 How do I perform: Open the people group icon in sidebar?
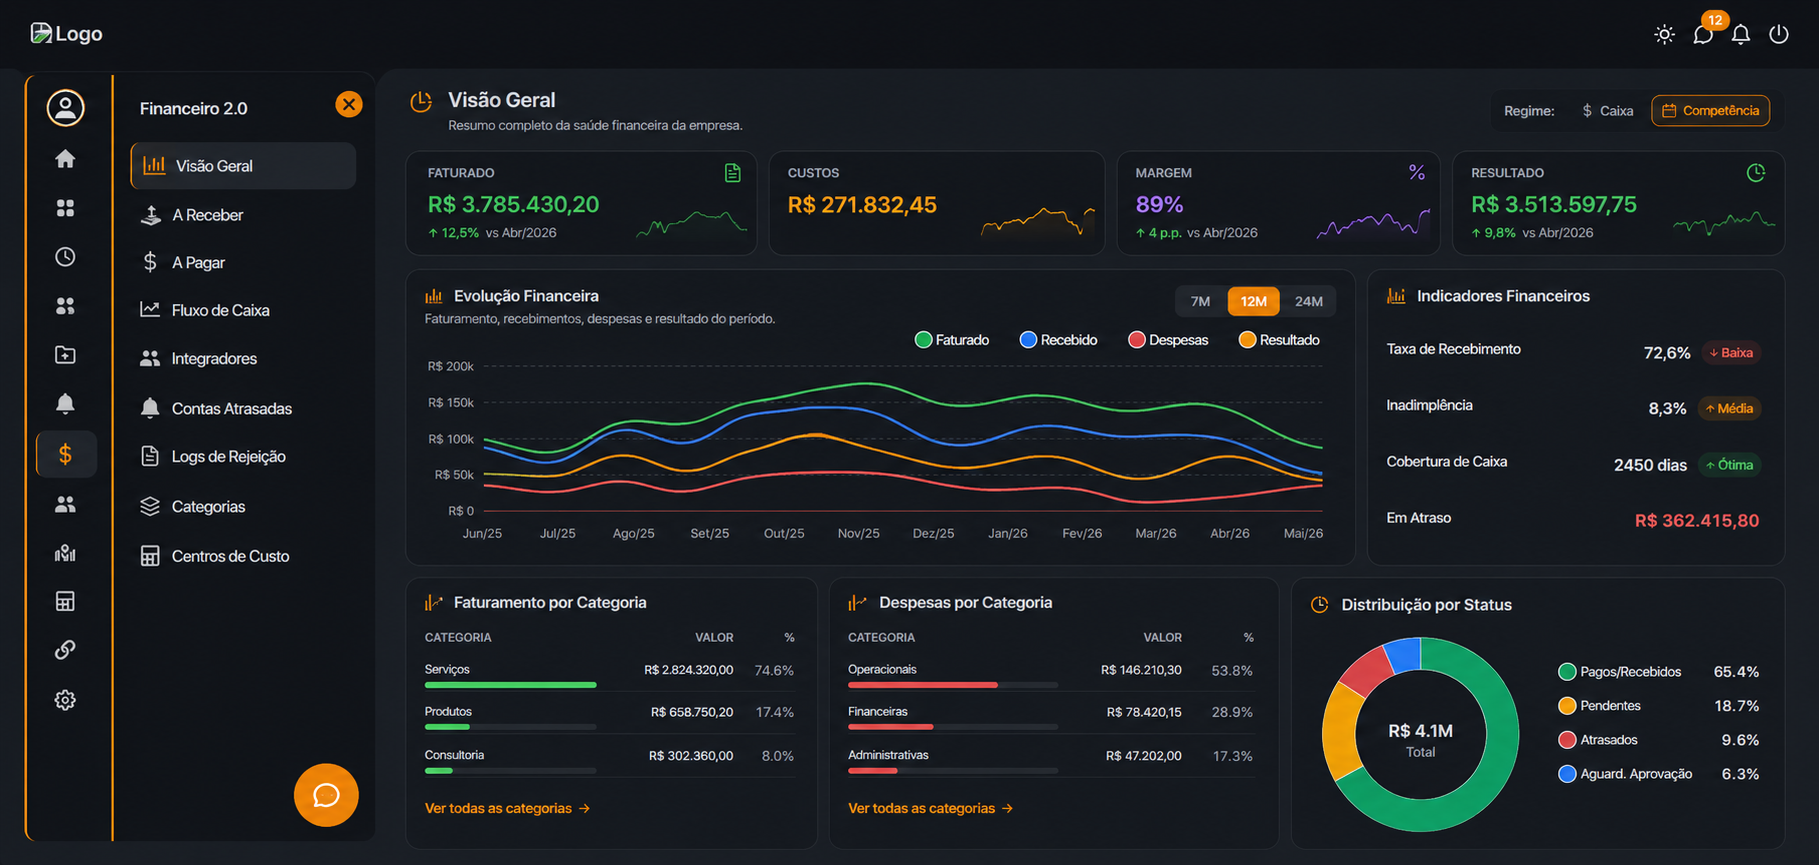coord(65,505)
